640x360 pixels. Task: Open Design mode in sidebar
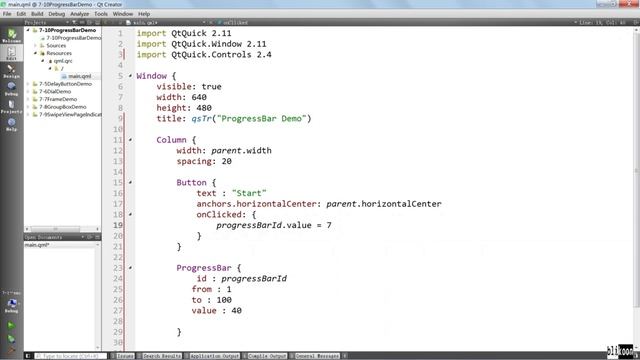click(11, 71)
